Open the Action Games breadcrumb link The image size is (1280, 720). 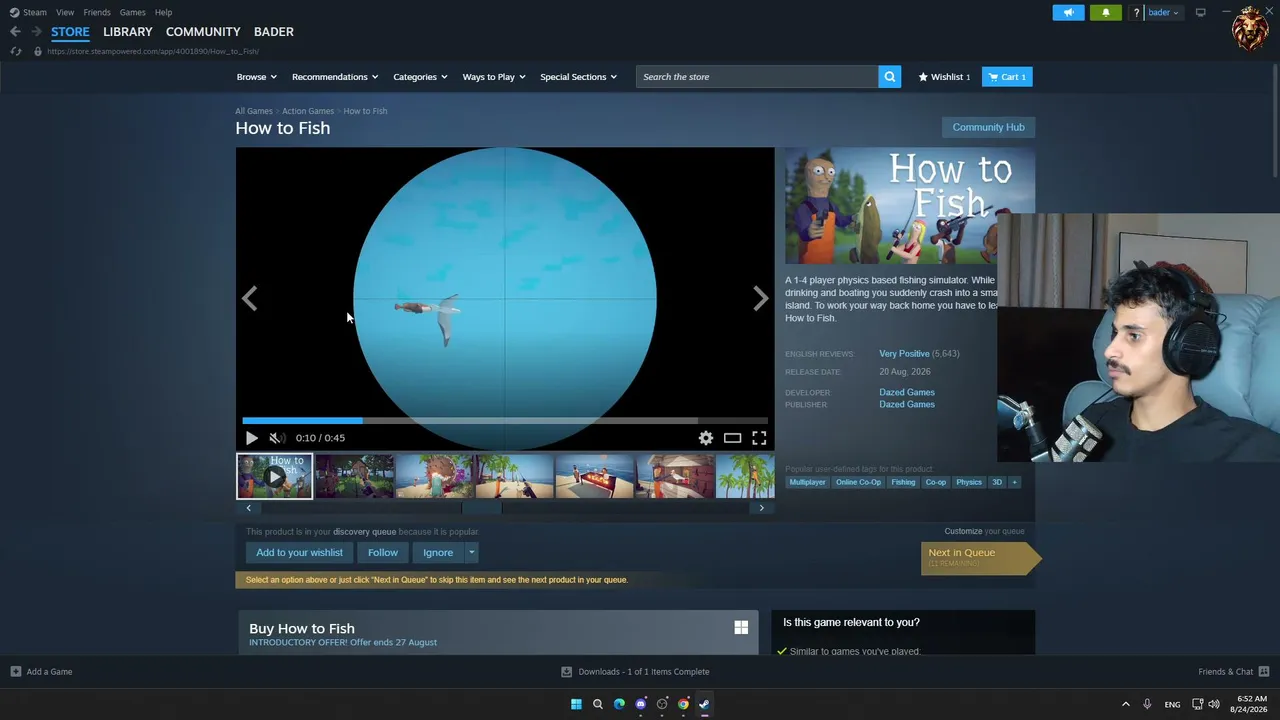pos(308,111)
